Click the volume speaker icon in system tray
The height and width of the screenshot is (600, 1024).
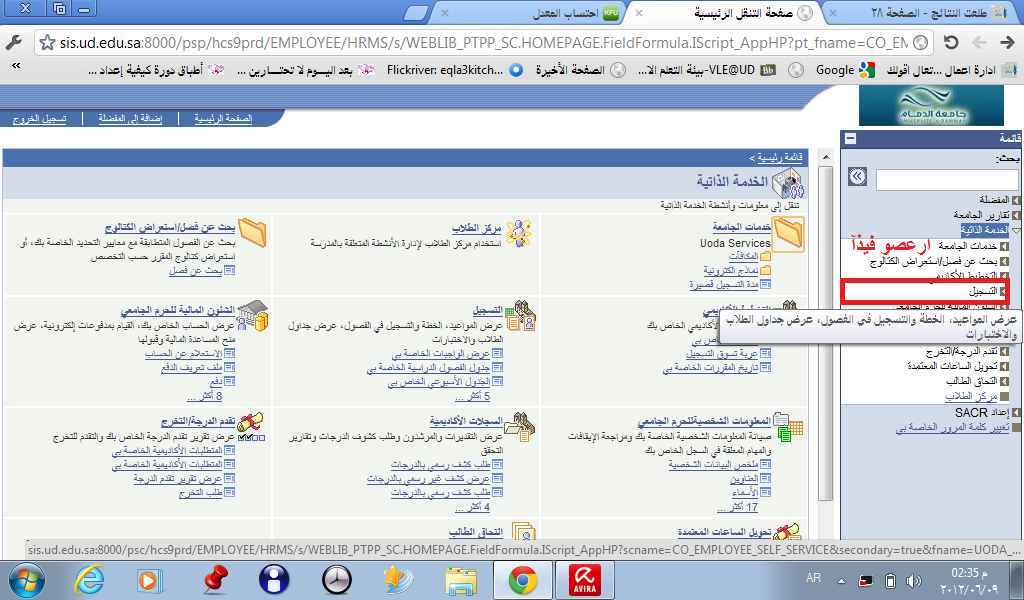coord(913,580)
